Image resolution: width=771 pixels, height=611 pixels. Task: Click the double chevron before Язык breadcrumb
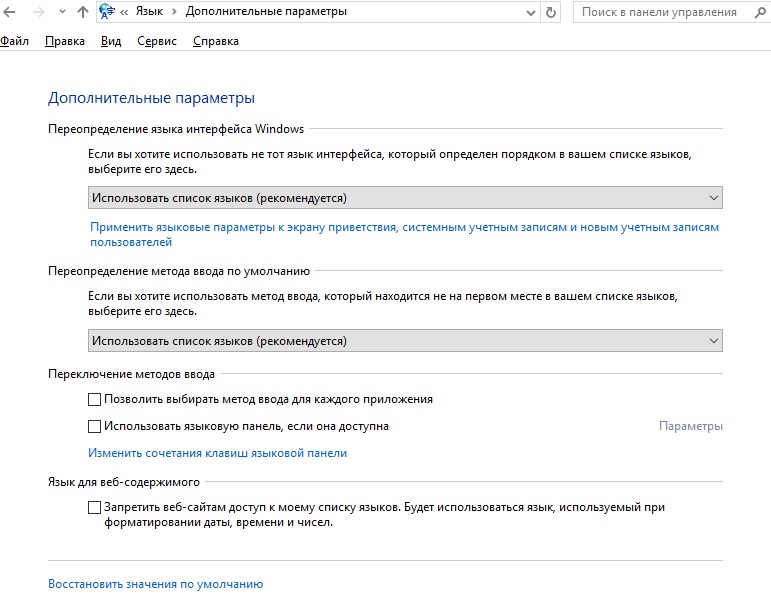(126, 13)
